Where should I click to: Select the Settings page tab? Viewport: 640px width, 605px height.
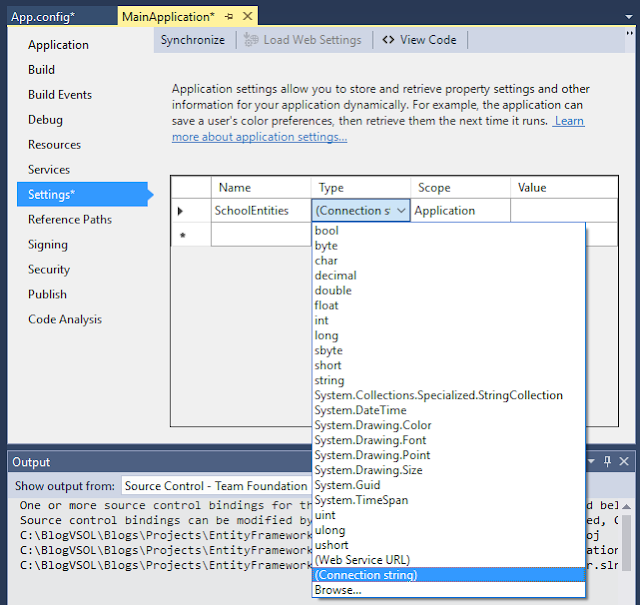(x=83, y=194)
